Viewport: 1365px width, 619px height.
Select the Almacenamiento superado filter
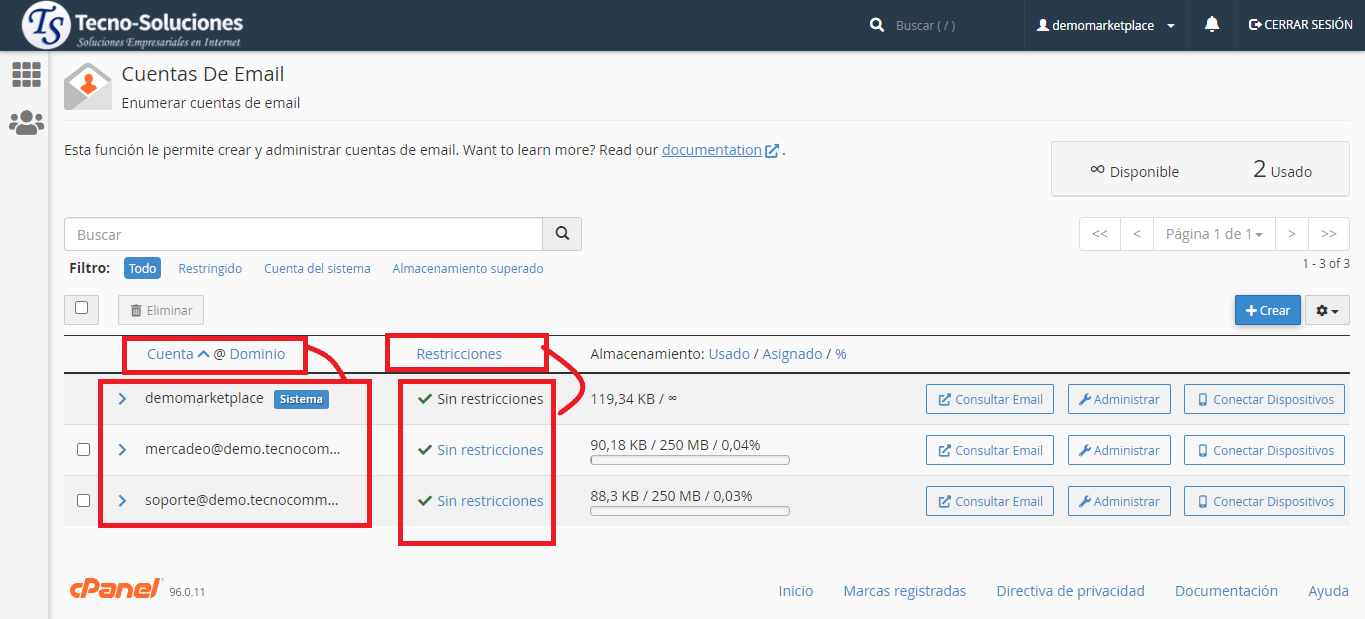pos(467,269)
